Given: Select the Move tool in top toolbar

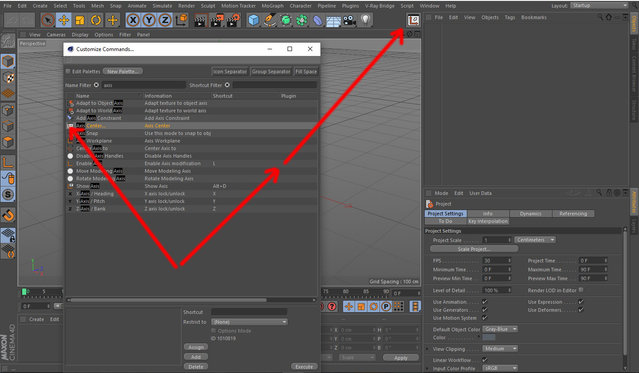Looking at the screenshot, I should click(x=64, y=20).
